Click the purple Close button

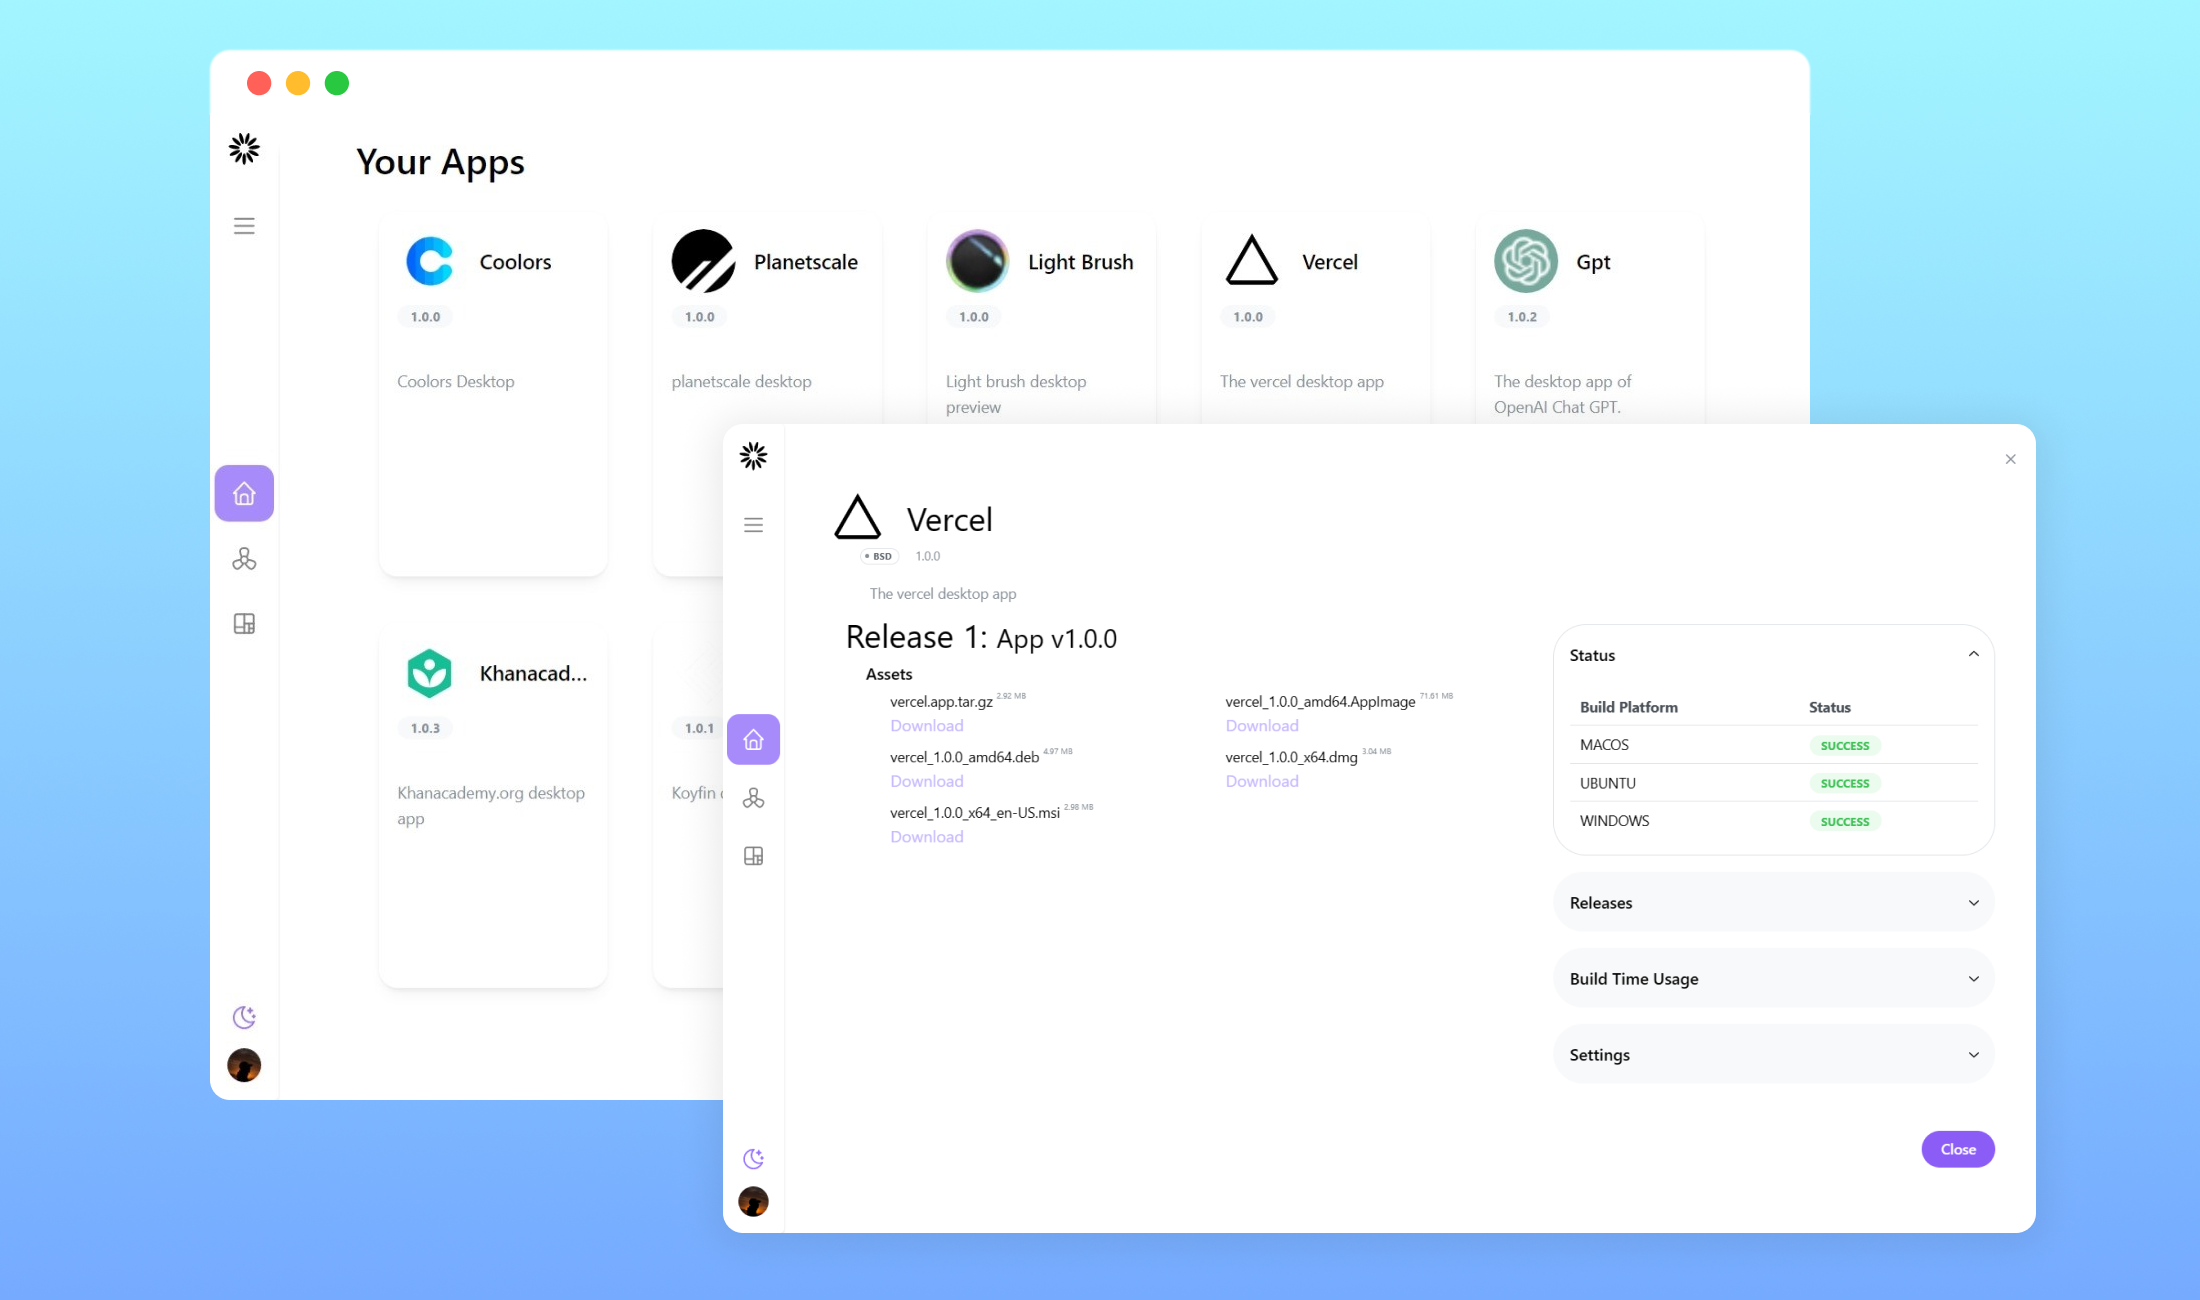[1957, 1149]
